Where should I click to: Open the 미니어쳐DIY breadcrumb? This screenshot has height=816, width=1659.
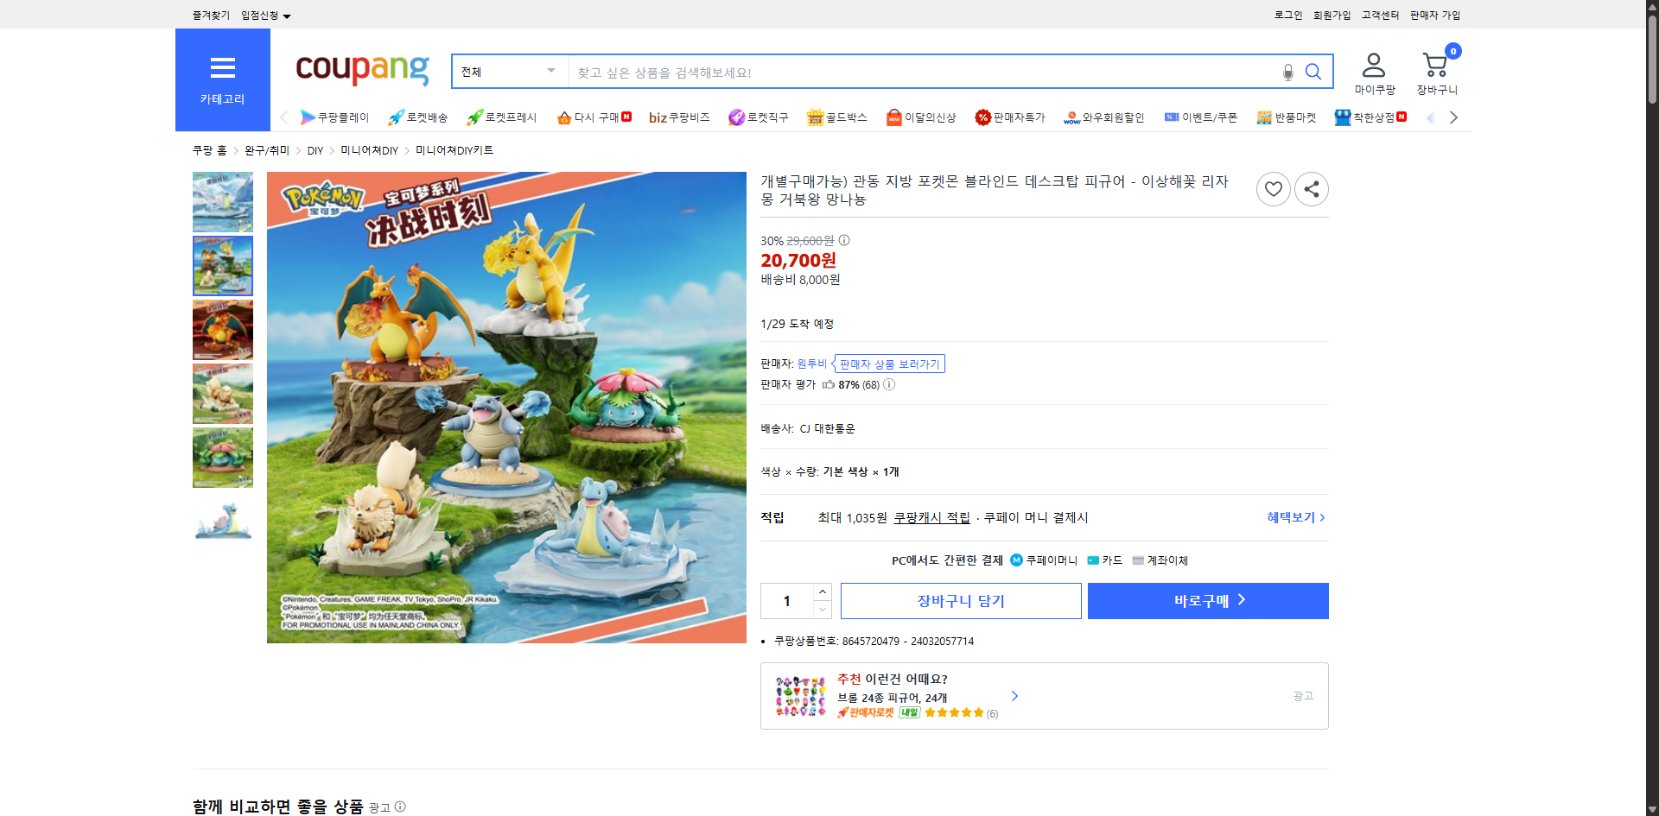[x=369, y=150]
